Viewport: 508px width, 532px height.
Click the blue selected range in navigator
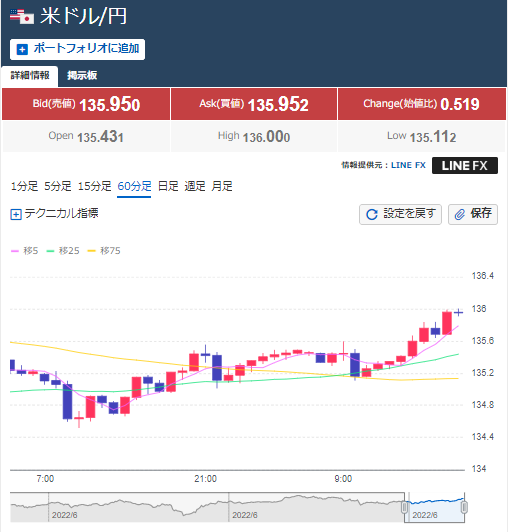tap(434, 508)
